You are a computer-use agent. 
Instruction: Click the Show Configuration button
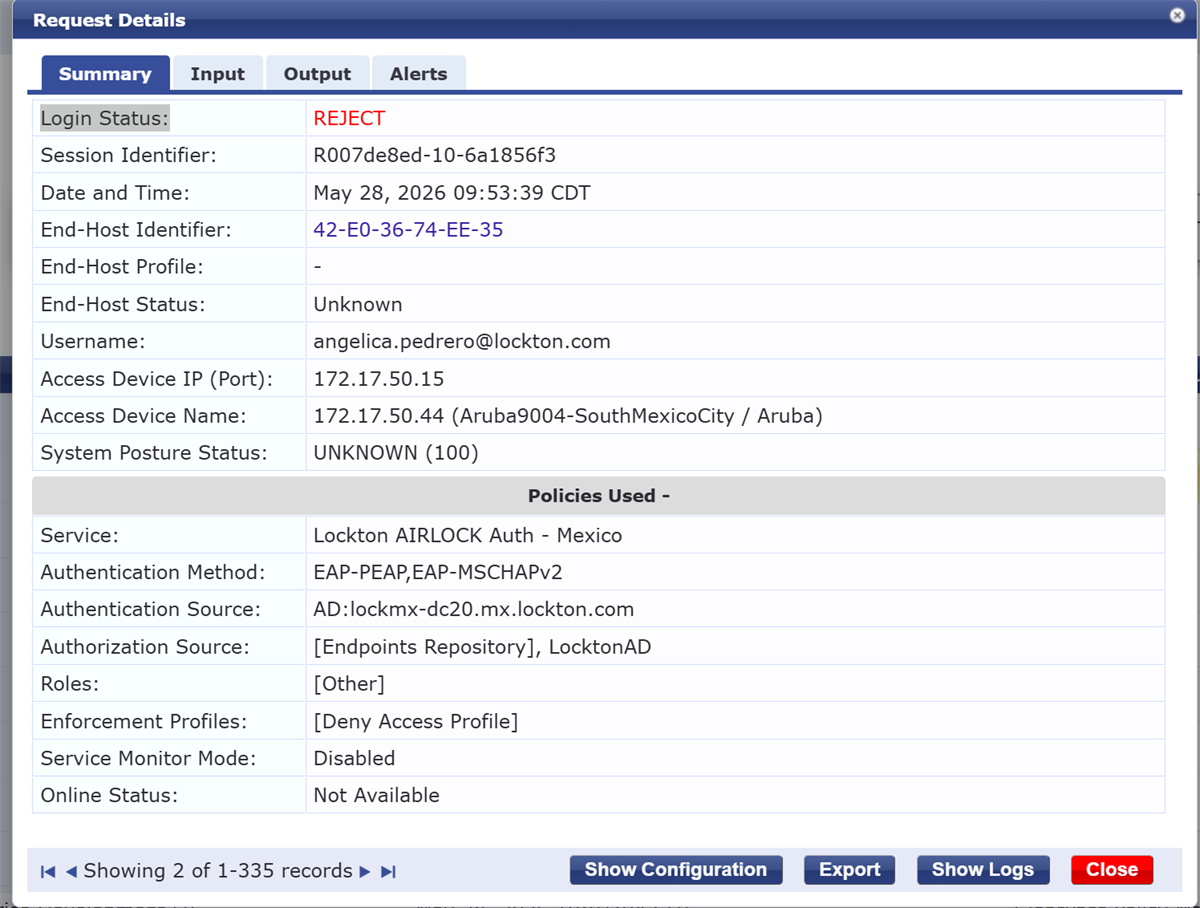[676, 870]
